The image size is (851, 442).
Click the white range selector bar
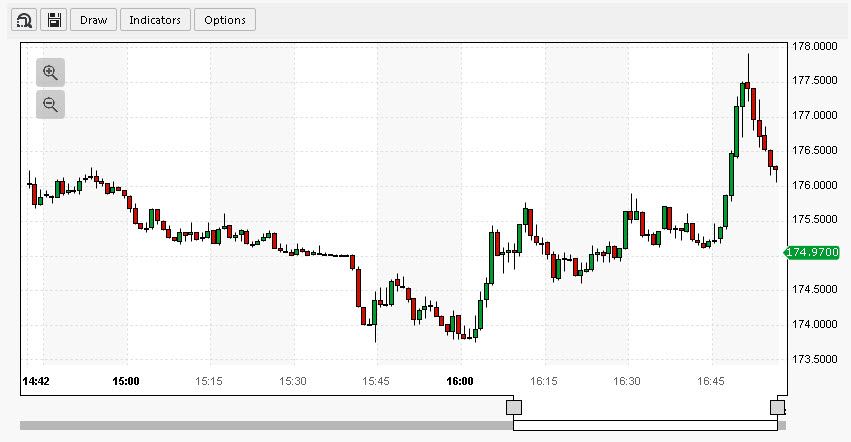click(x=645, y=425)
